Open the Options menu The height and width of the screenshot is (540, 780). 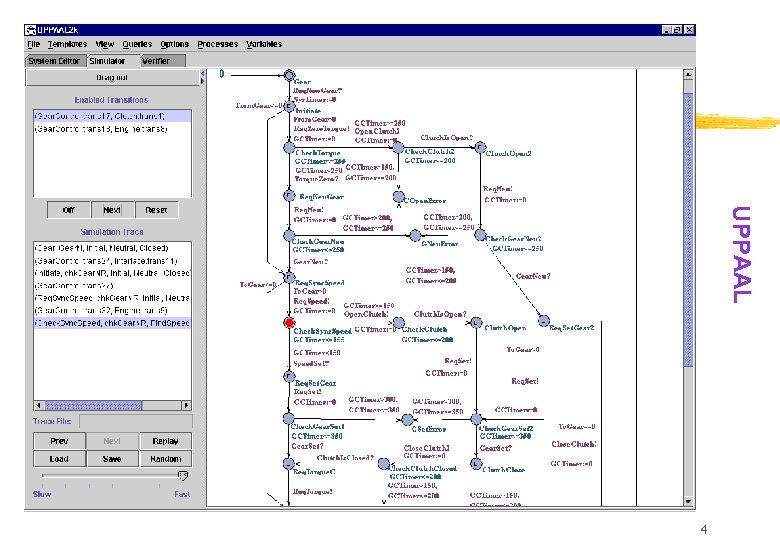click(x=175, y=44)
